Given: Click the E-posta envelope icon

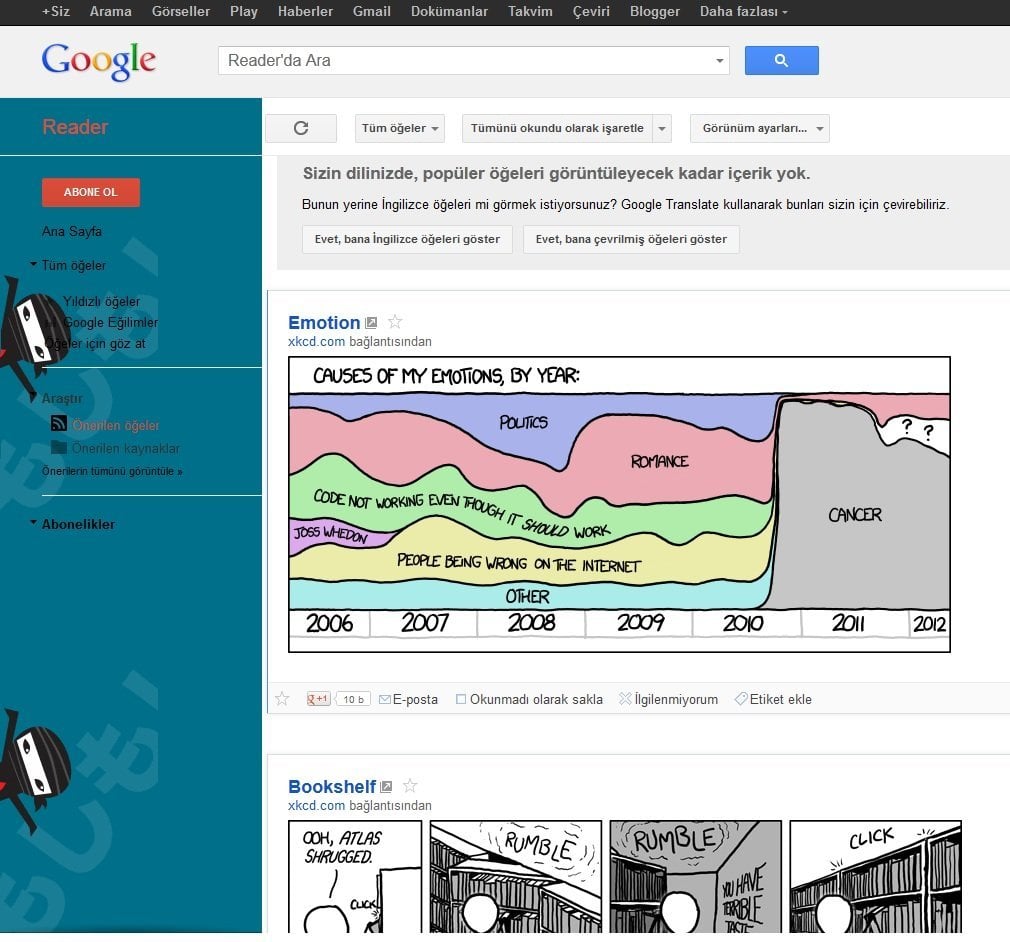Looking at the screenshot, I should click(x=385, y=699).
